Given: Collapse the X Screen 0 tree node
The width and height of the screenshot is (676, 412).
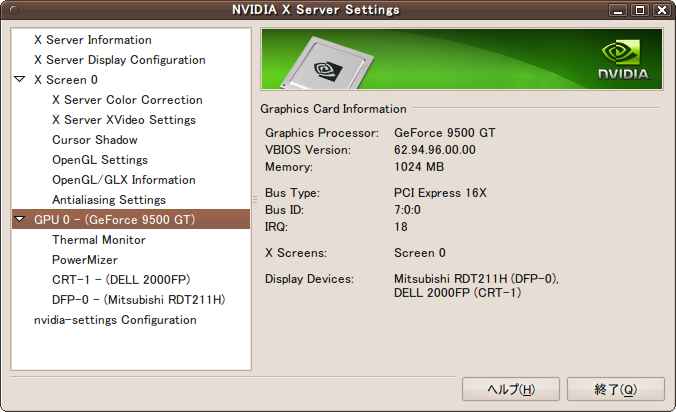Looking at the screenshot, I should tap(20, 80).
